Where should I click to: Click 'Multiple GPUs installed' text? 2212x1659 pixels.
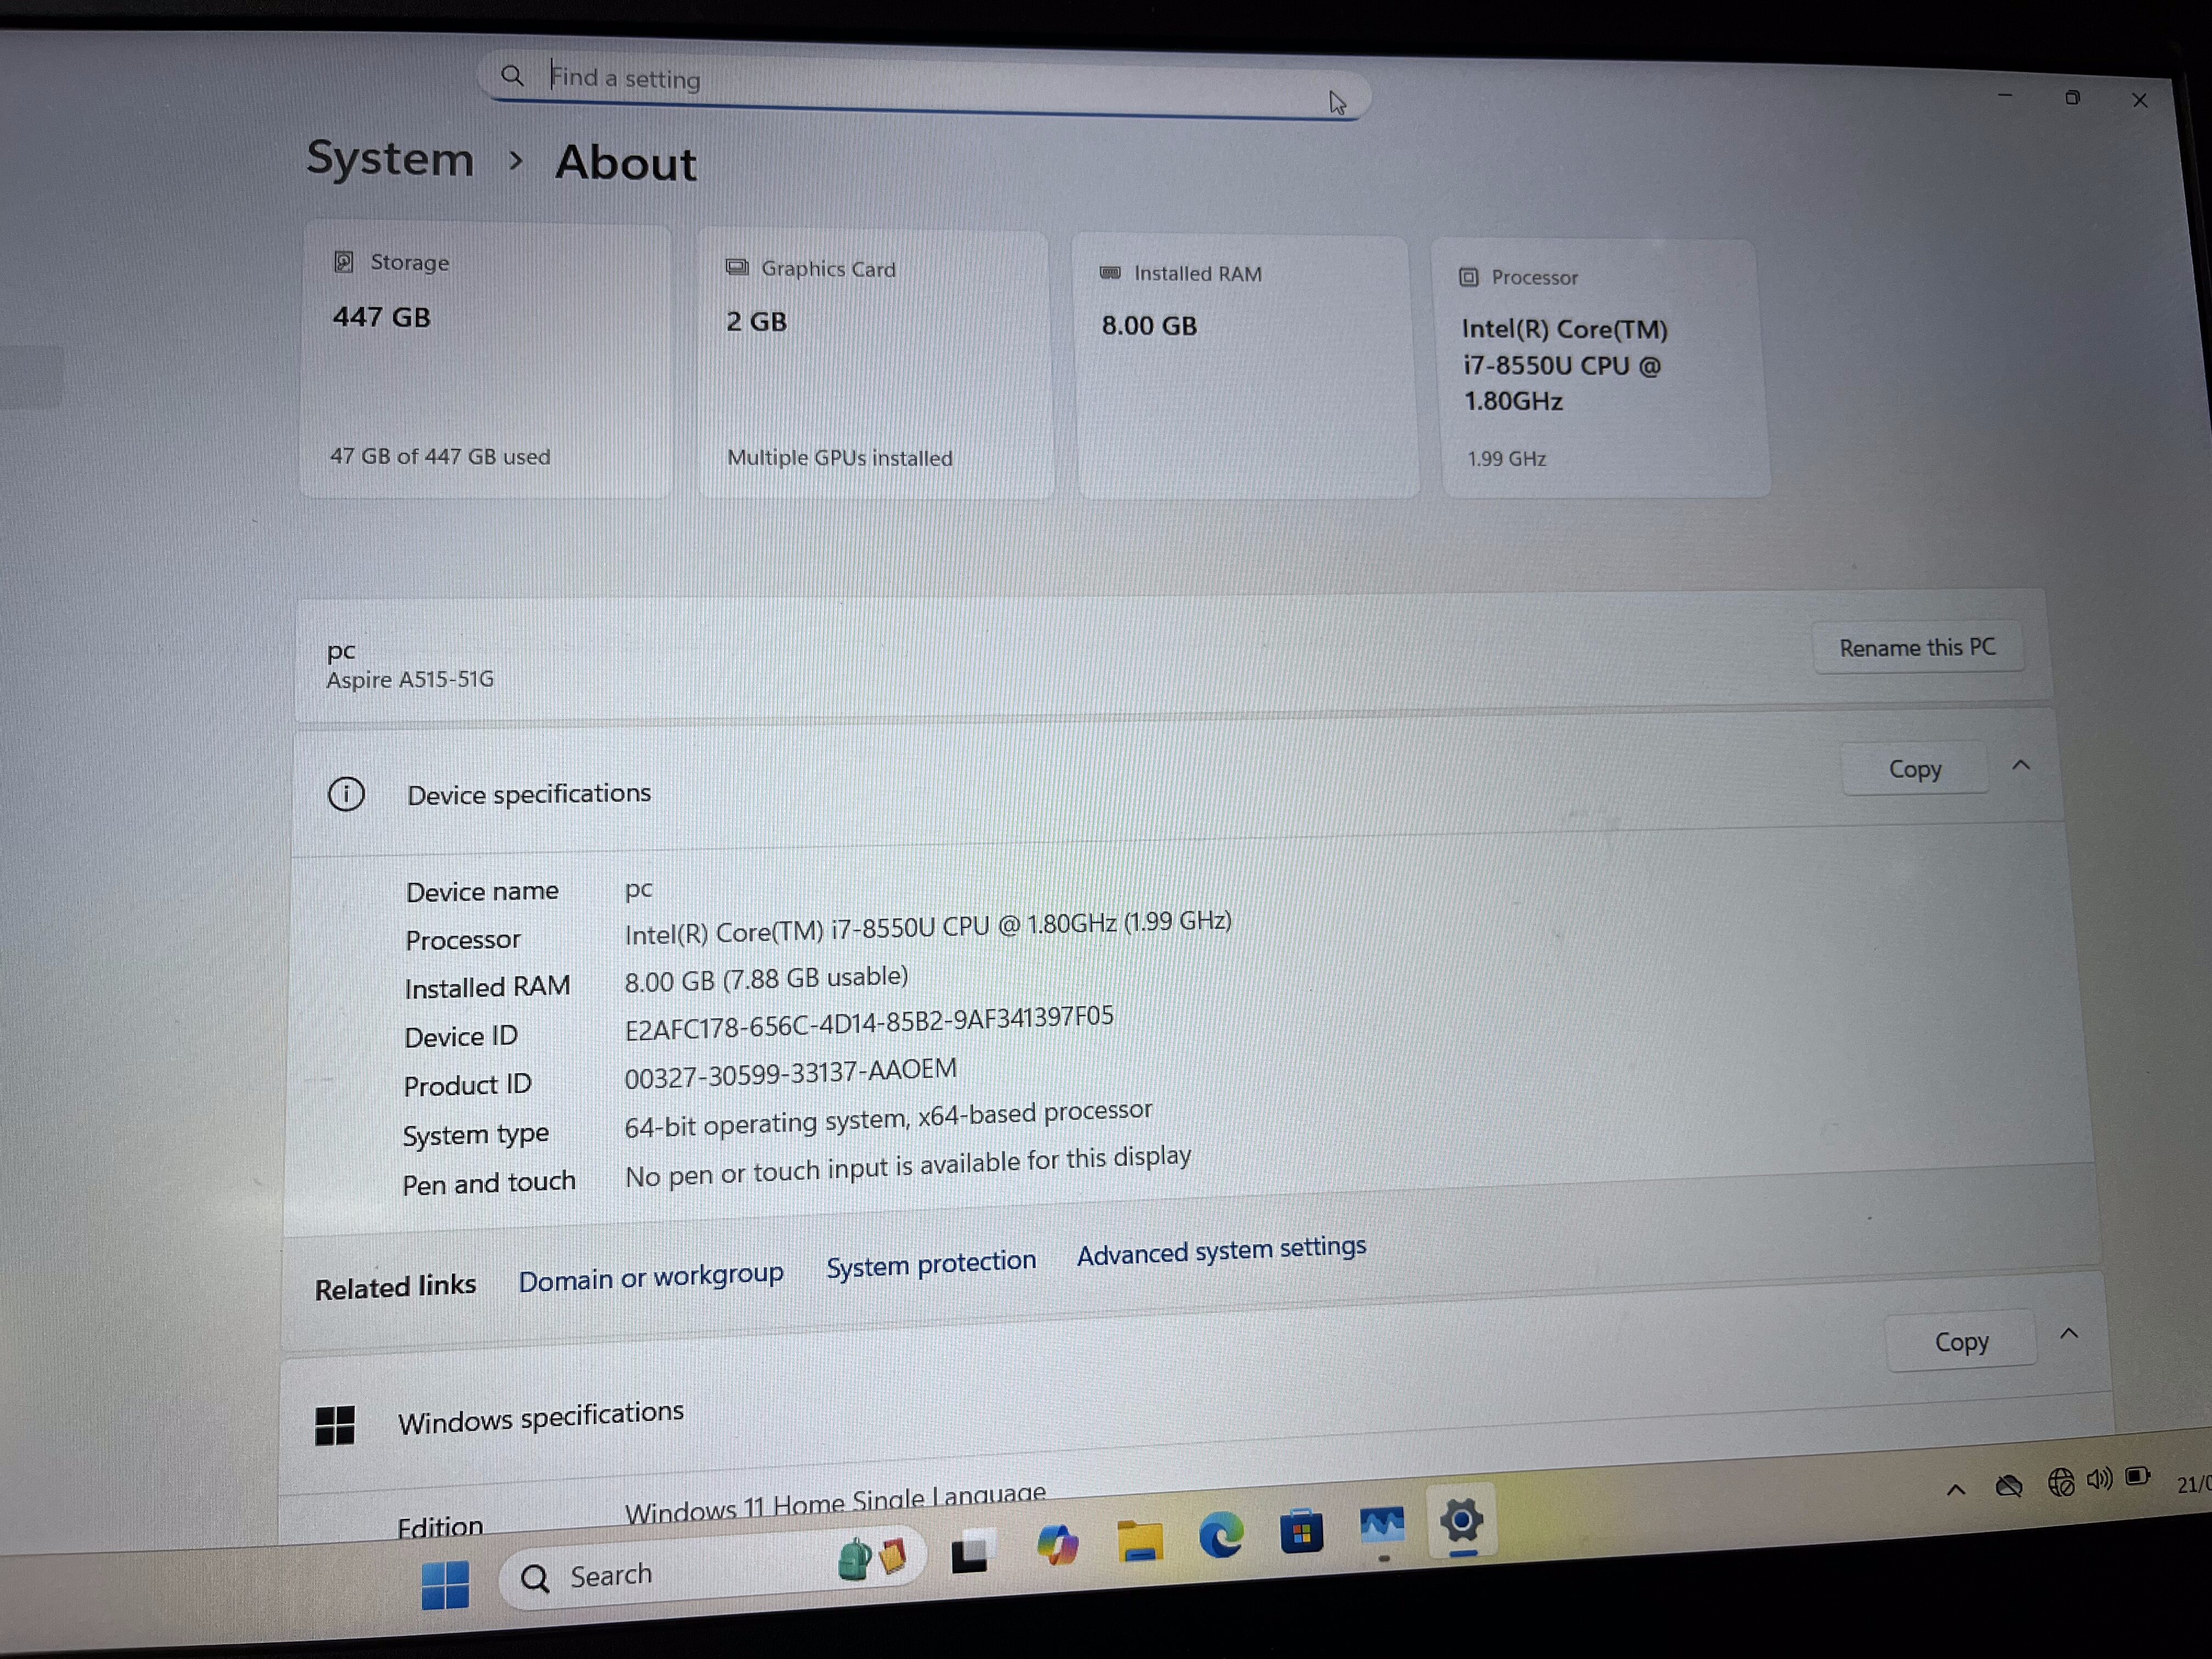(x=840, y=457)
